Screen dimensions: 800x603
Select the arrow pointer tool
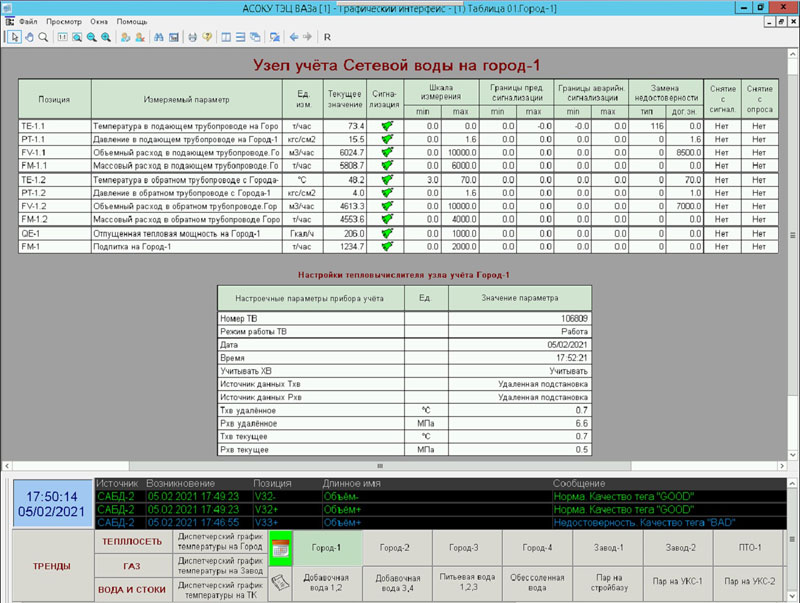point(14,37)
